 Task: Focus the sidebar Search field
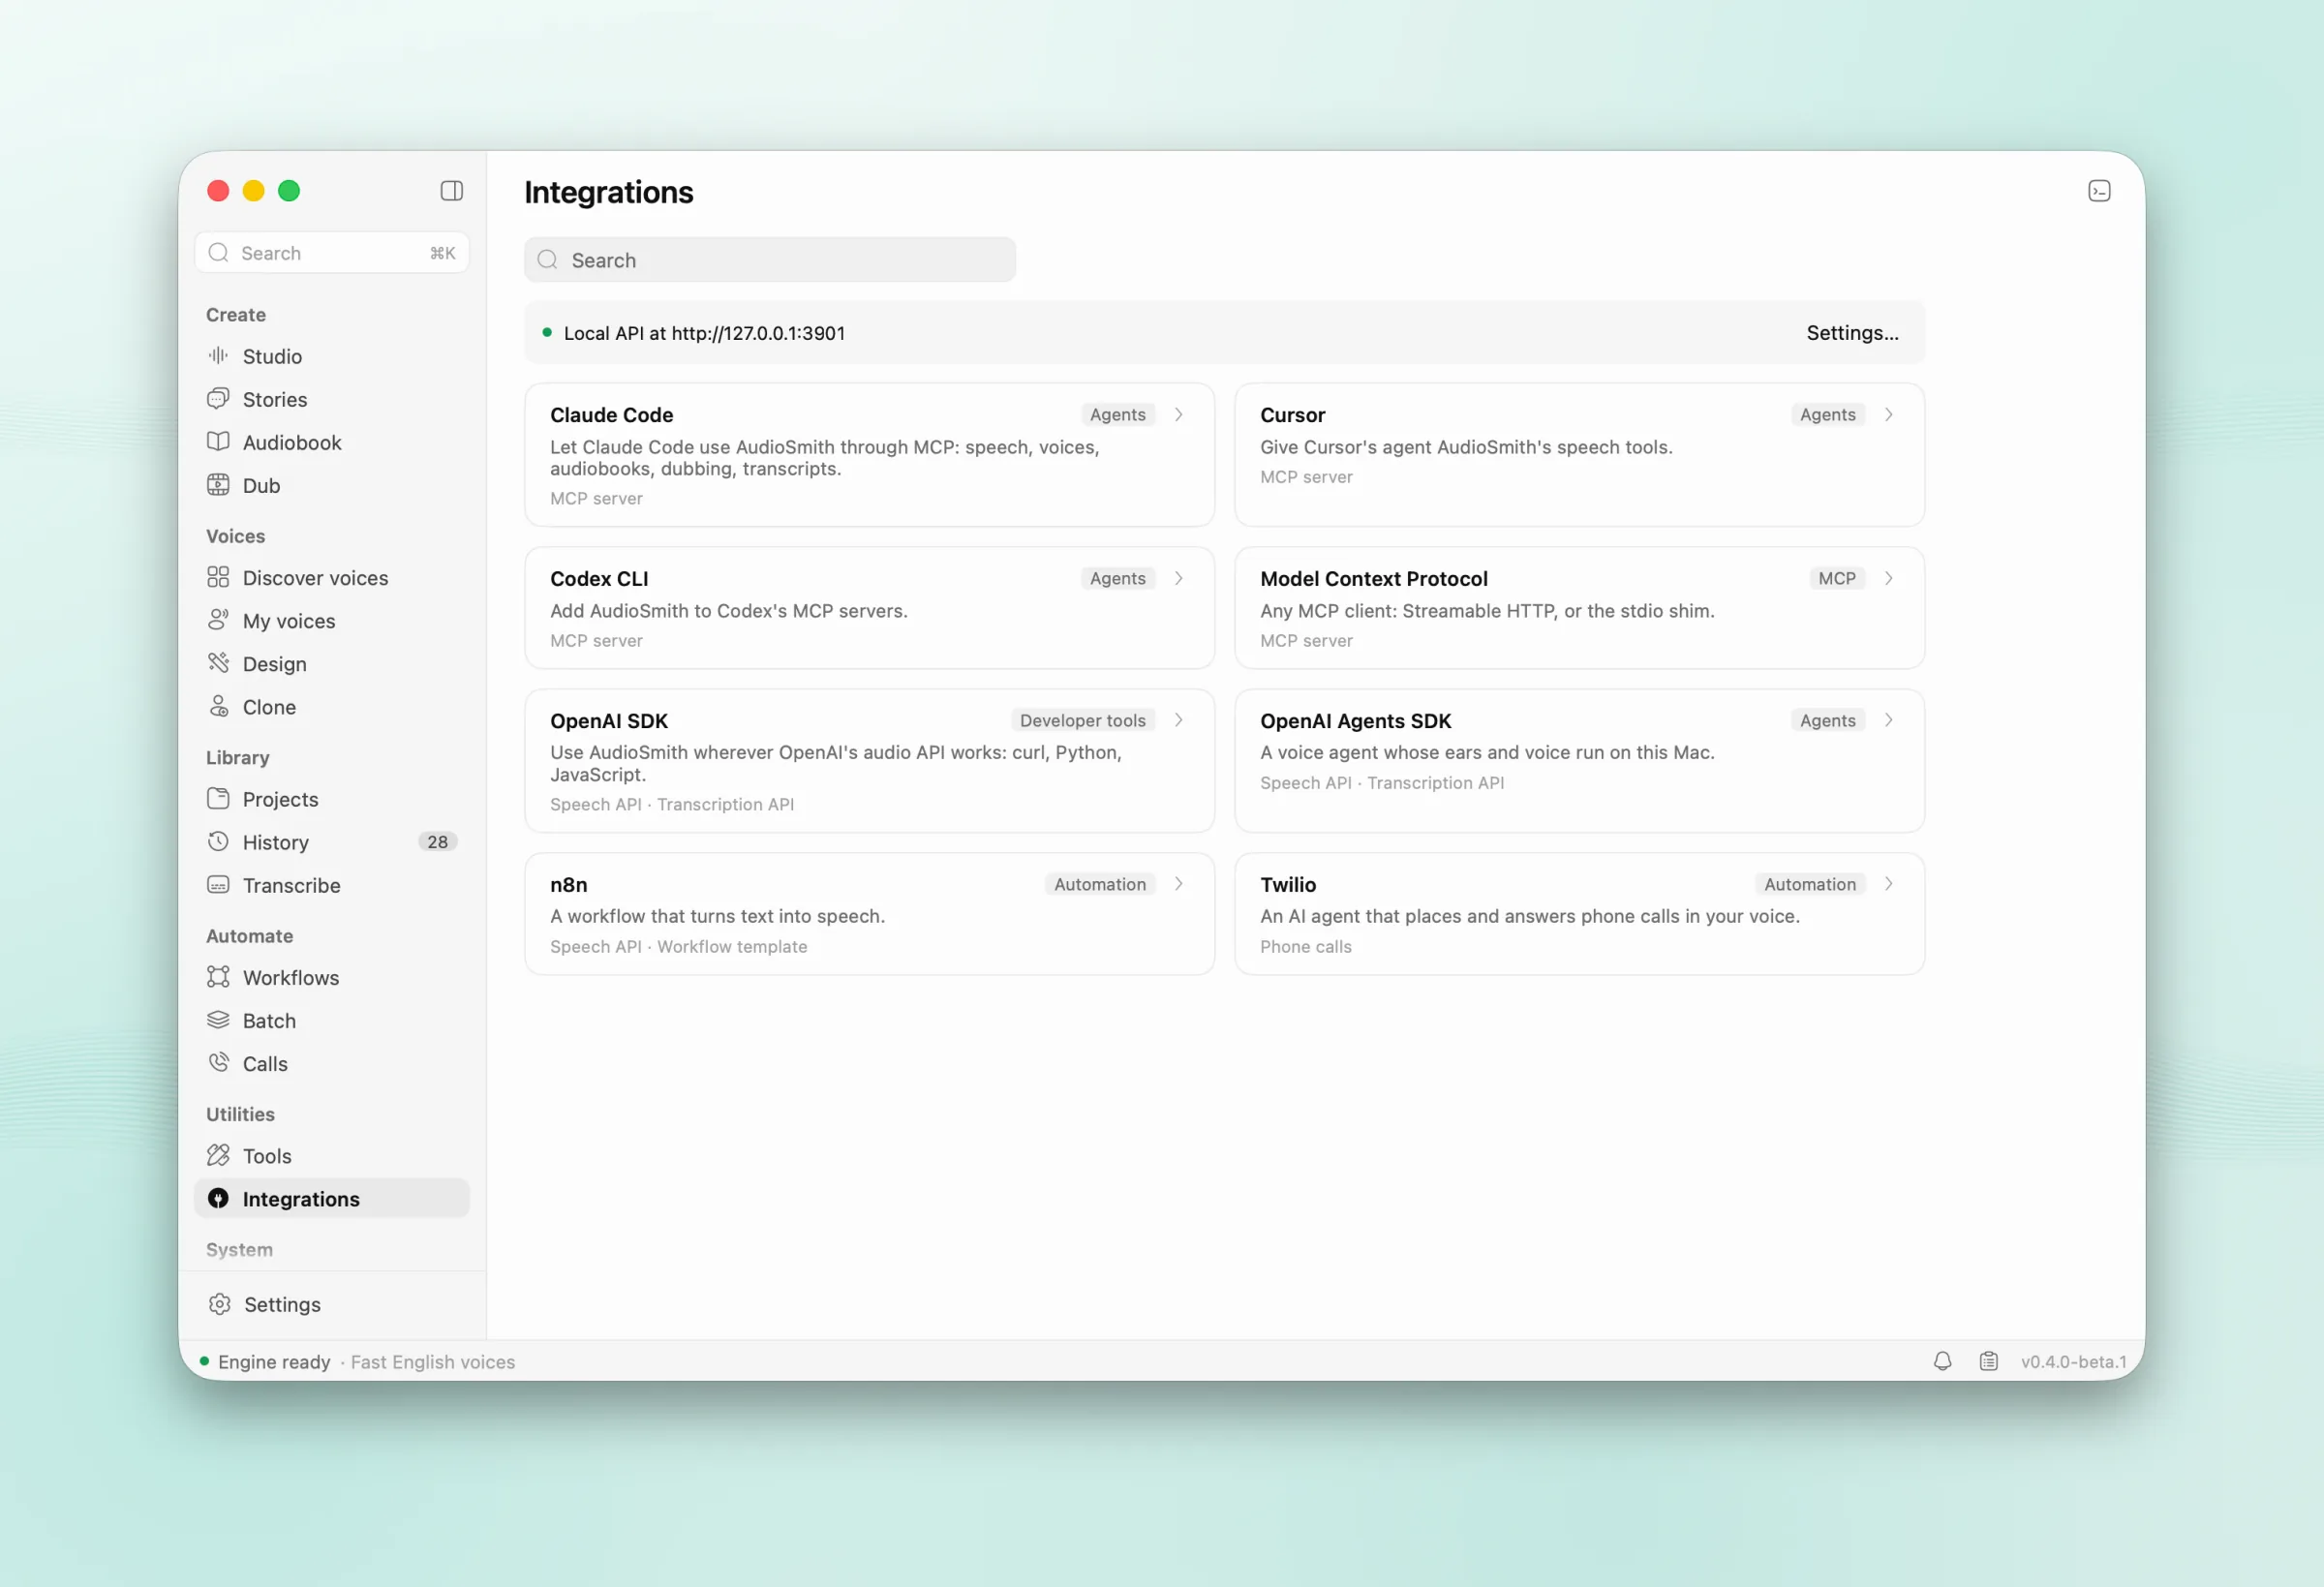click(332, 253)
